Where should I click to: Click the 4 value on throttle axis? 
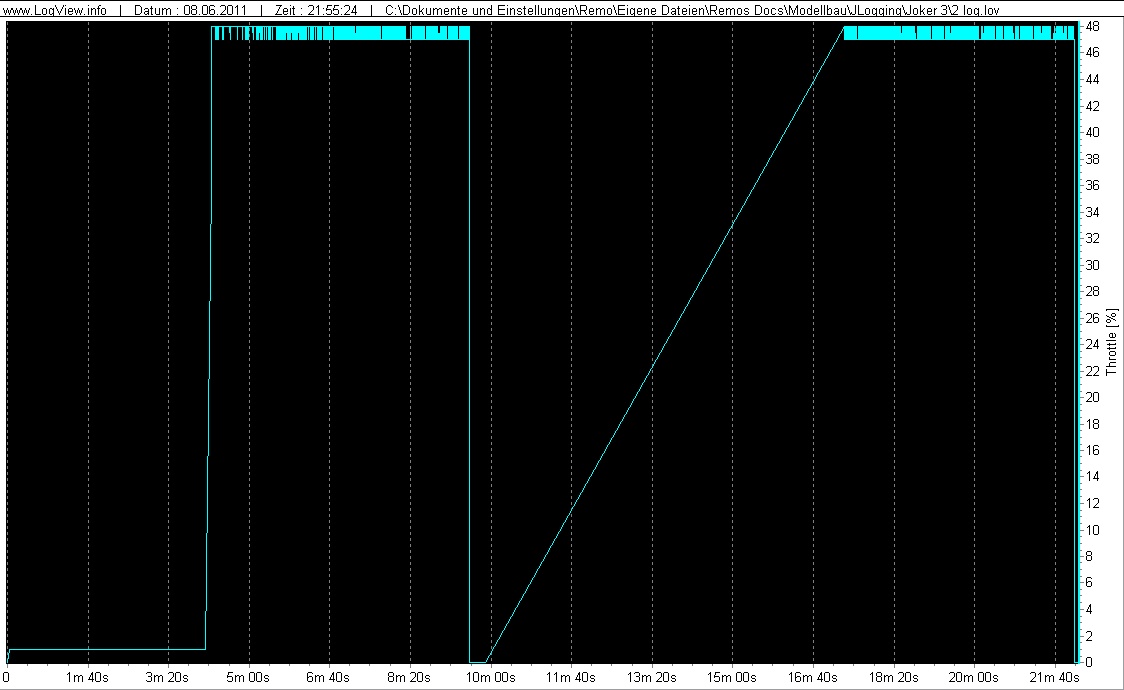point(1090,609)
